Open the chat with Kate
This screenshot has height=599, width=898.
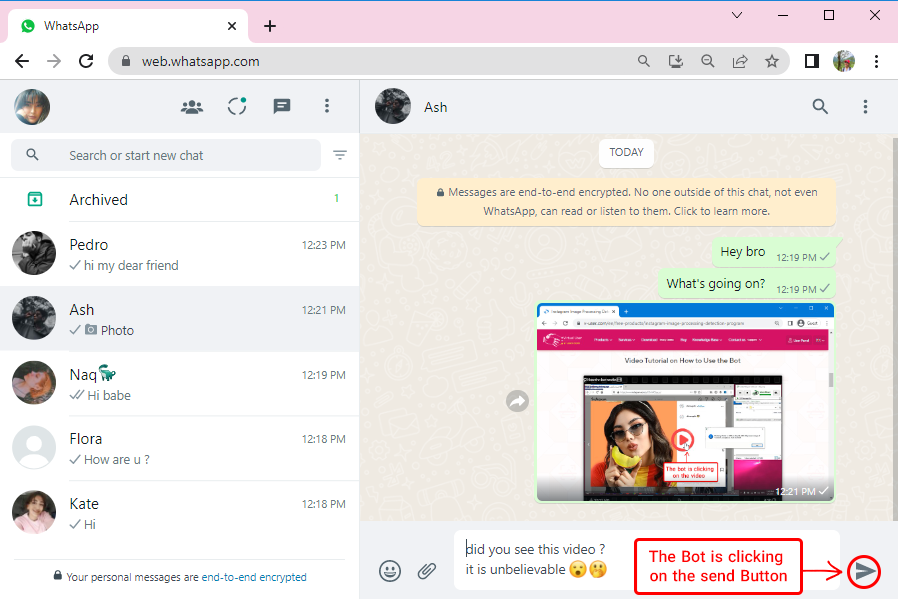click(x=180, y=513)
